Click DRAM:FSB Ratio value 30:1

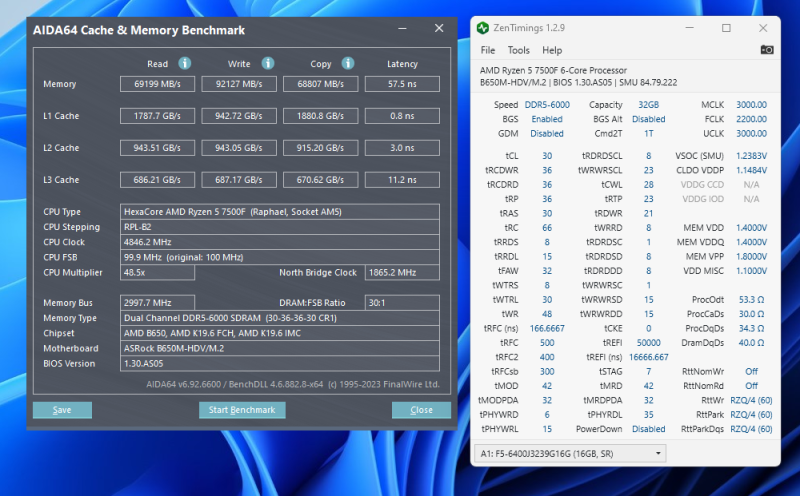402,303
